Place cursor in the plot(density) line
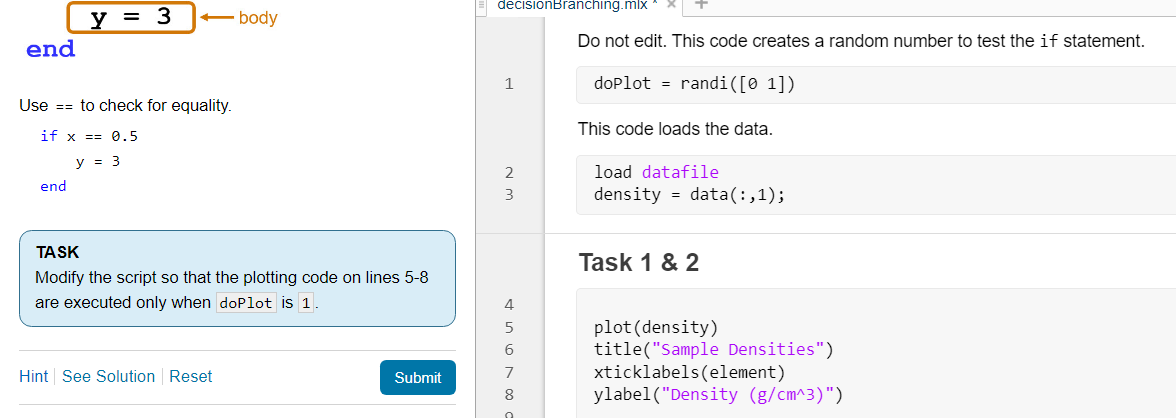 (x=656, y=327)
